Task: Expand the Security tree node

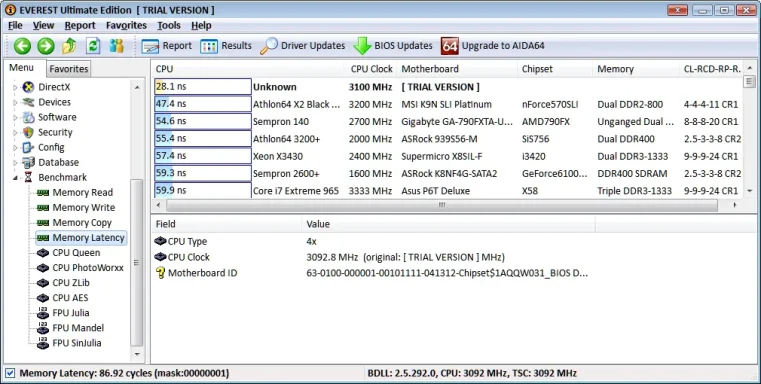Action: click(15, 133)
